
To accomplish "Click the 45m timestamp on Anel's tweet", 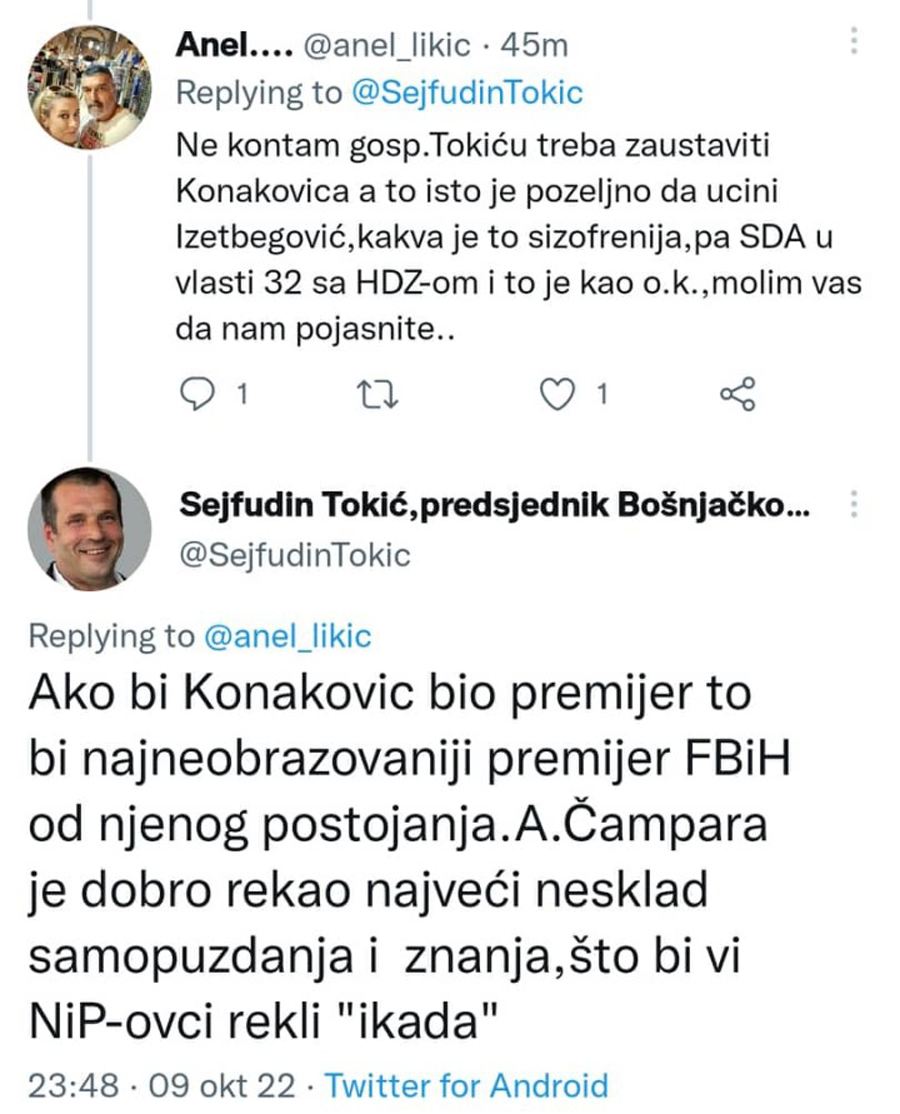I will [x=538, y=45].
